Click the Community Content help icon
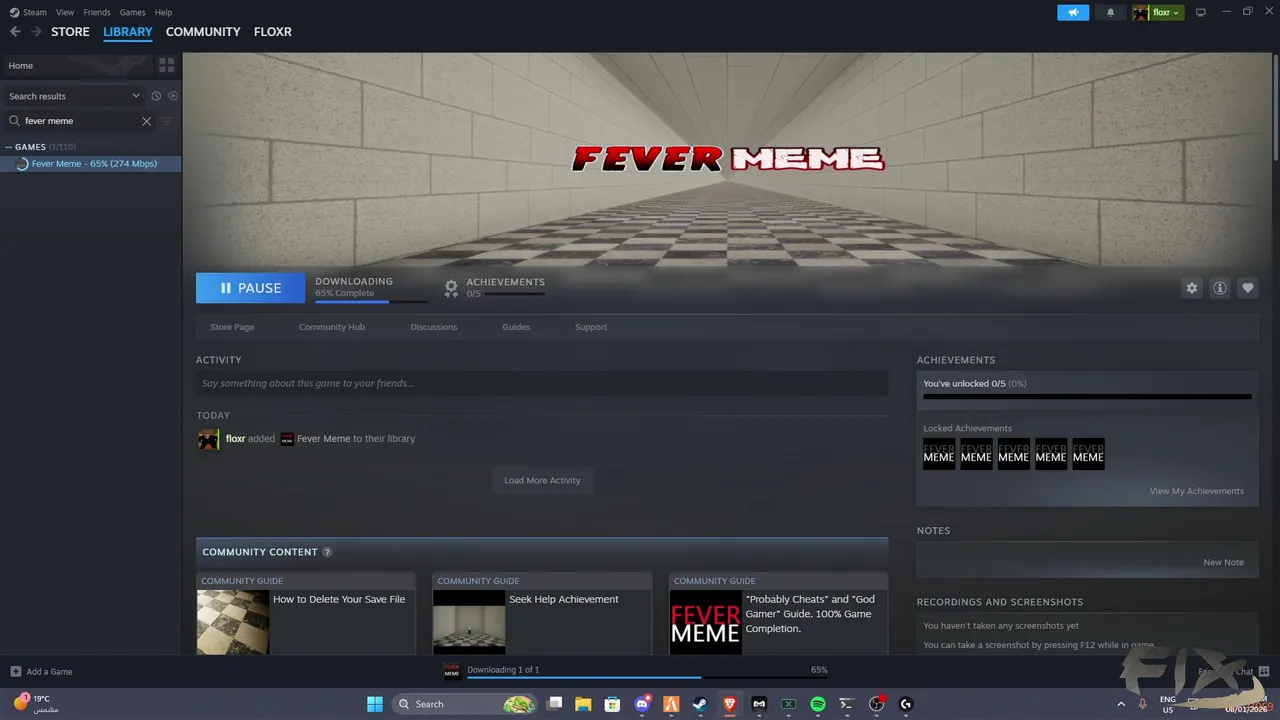Screen dimensions: 1280x720 click(327, 552)
